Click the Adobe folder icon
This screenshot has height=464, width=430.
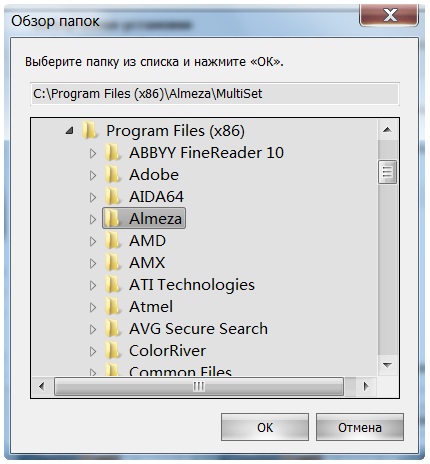(112, 175)
